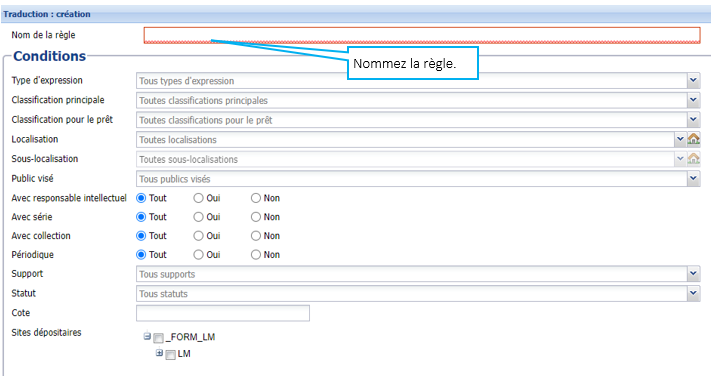The height and width of the screenshot is (376, 716).
Task: Click the Tous supports combo field
Action: [x=411, y=274]
